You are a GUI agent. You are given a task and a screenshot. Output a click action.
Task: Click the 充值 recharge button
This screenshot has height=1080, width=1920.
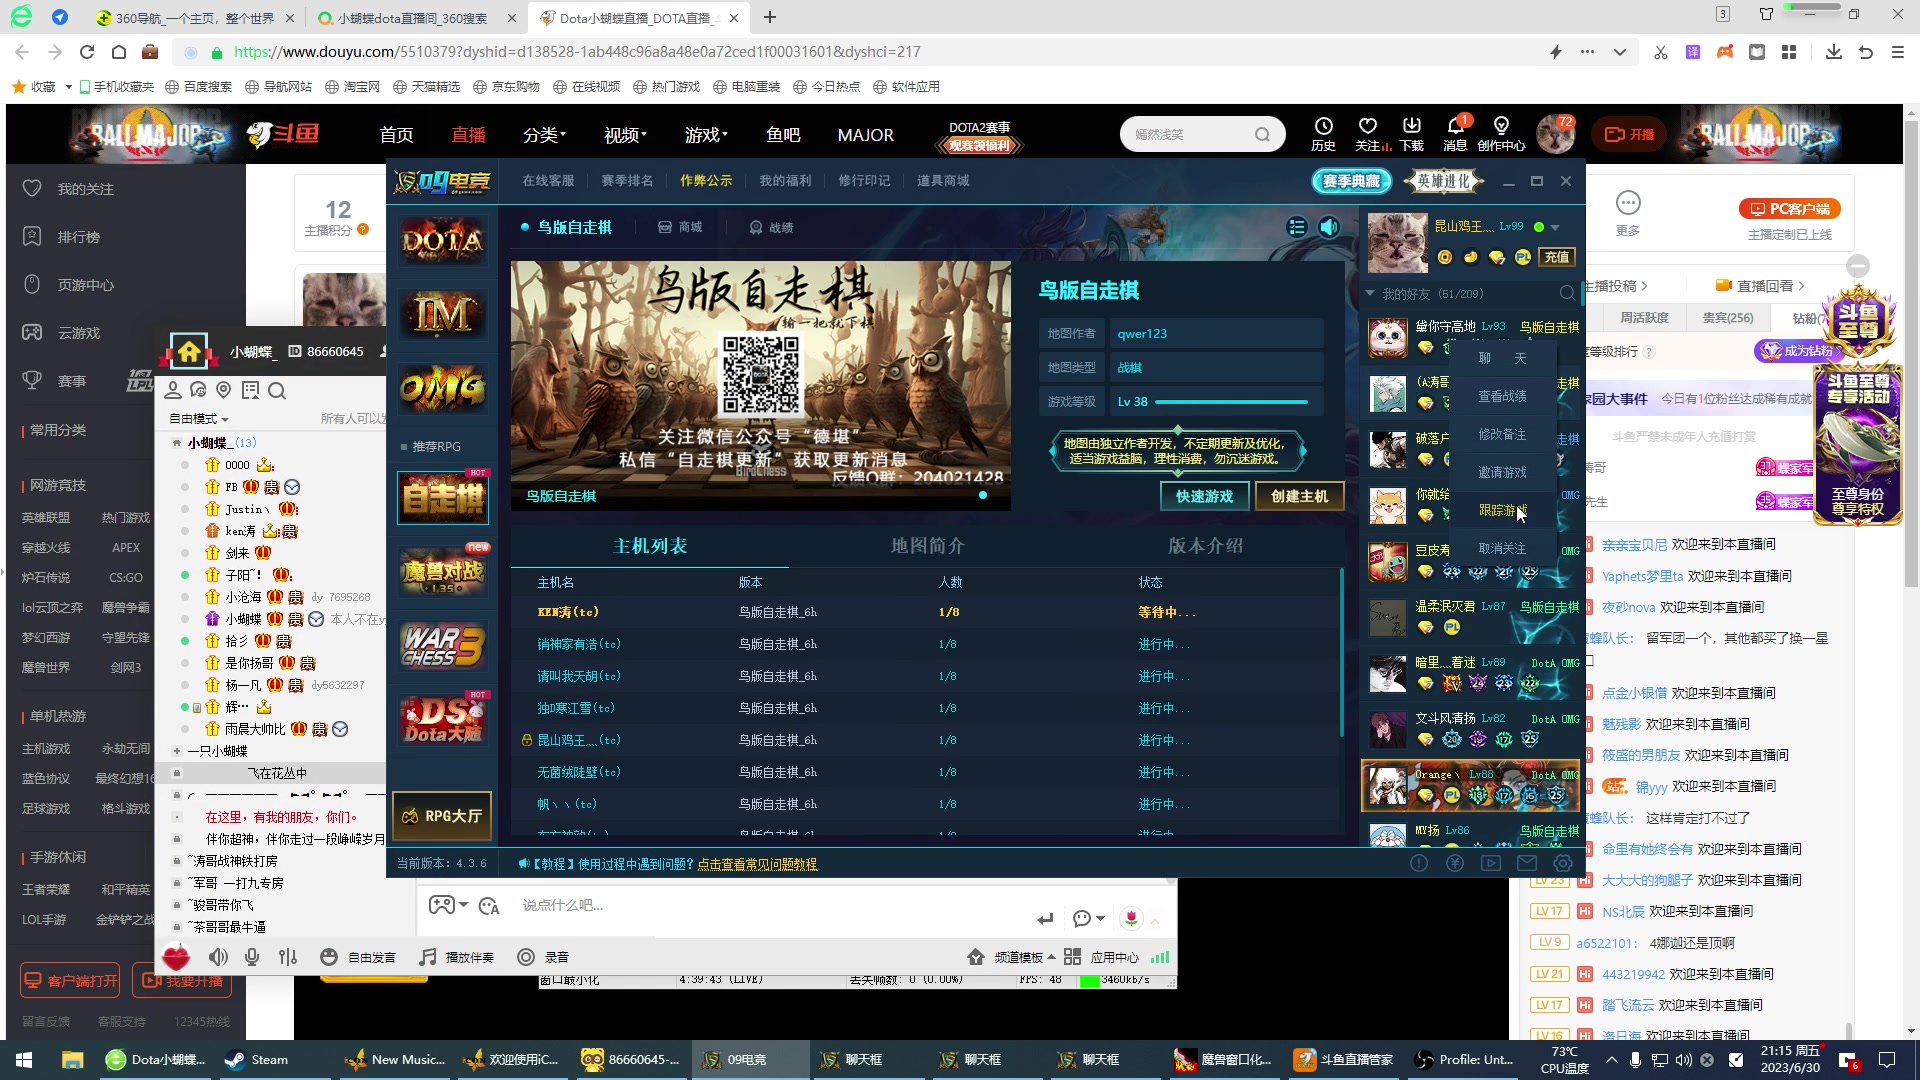pyautogui.click(x=1557, y=257)
